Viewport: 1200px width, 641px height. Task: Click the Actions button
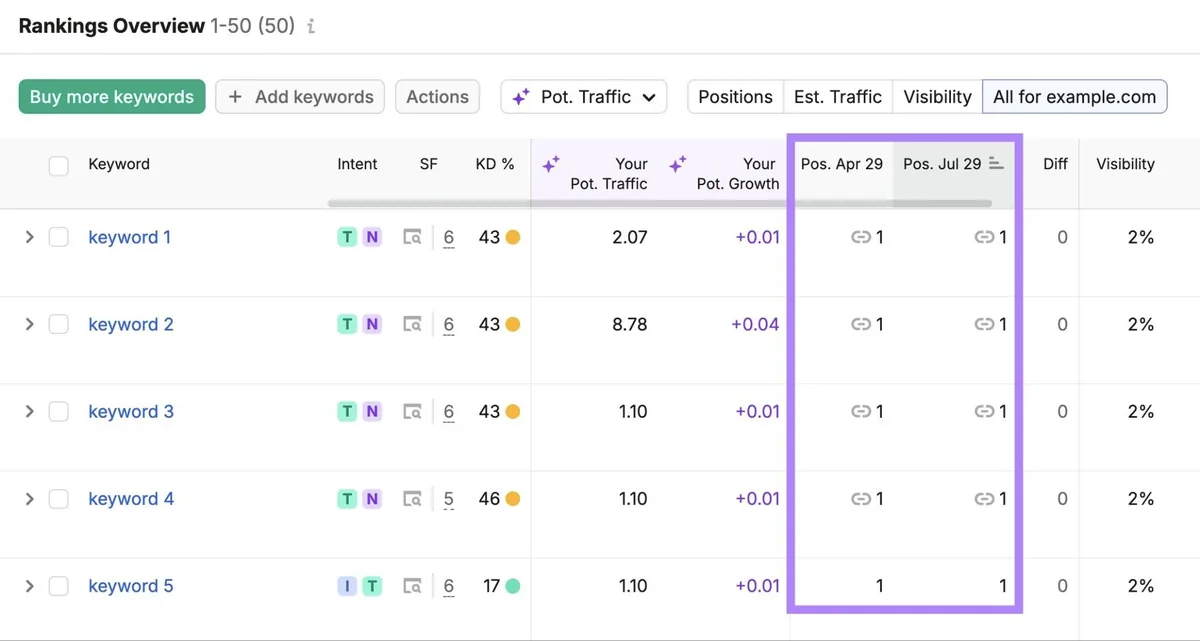pyautogui.click(x=438, y=97)
